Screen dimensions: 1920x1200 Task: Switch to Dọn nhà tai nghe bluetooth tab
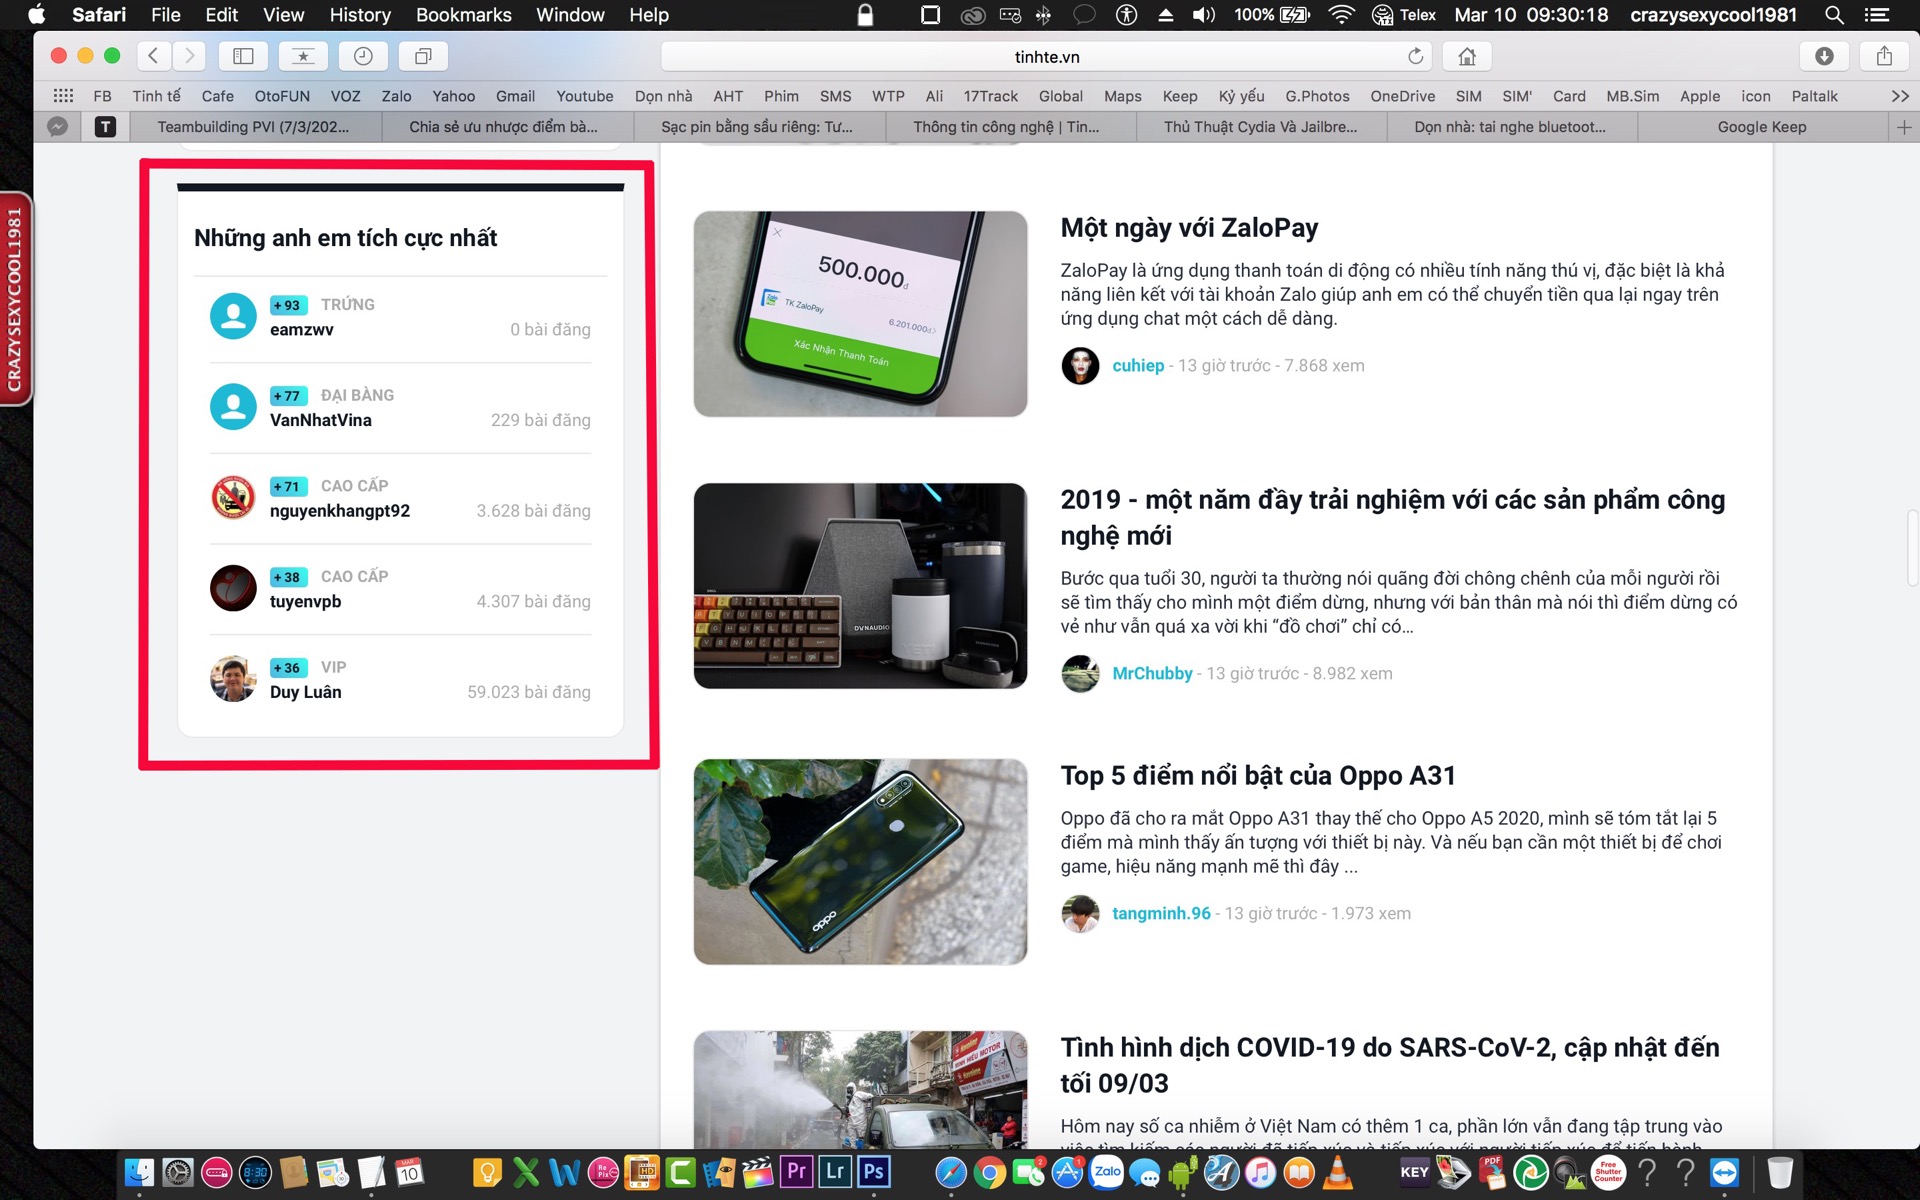tap(1510, 127)
